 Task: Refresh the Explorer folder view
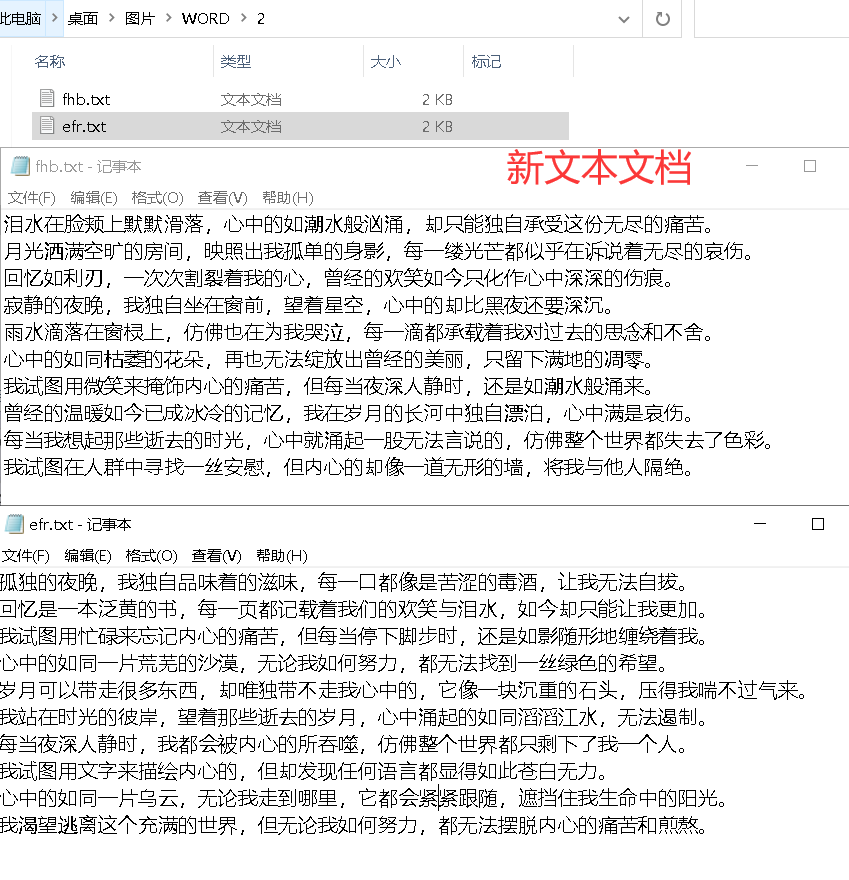(663, 19)
